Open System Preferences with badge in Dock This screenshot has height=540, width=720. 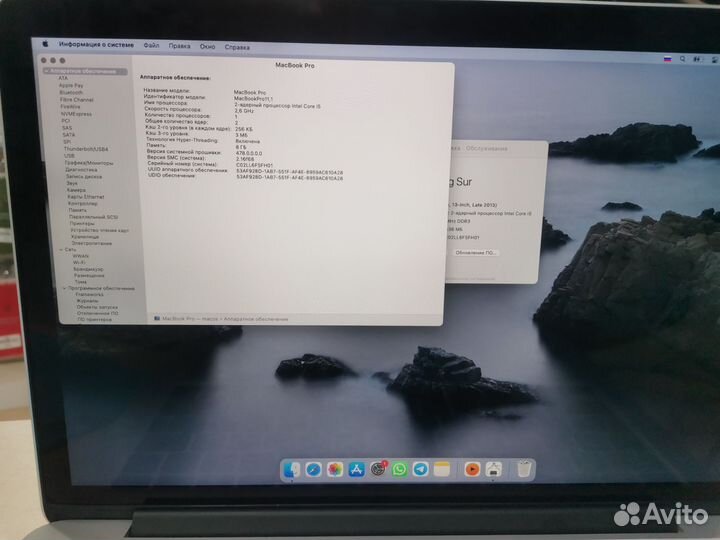[378, 469]
